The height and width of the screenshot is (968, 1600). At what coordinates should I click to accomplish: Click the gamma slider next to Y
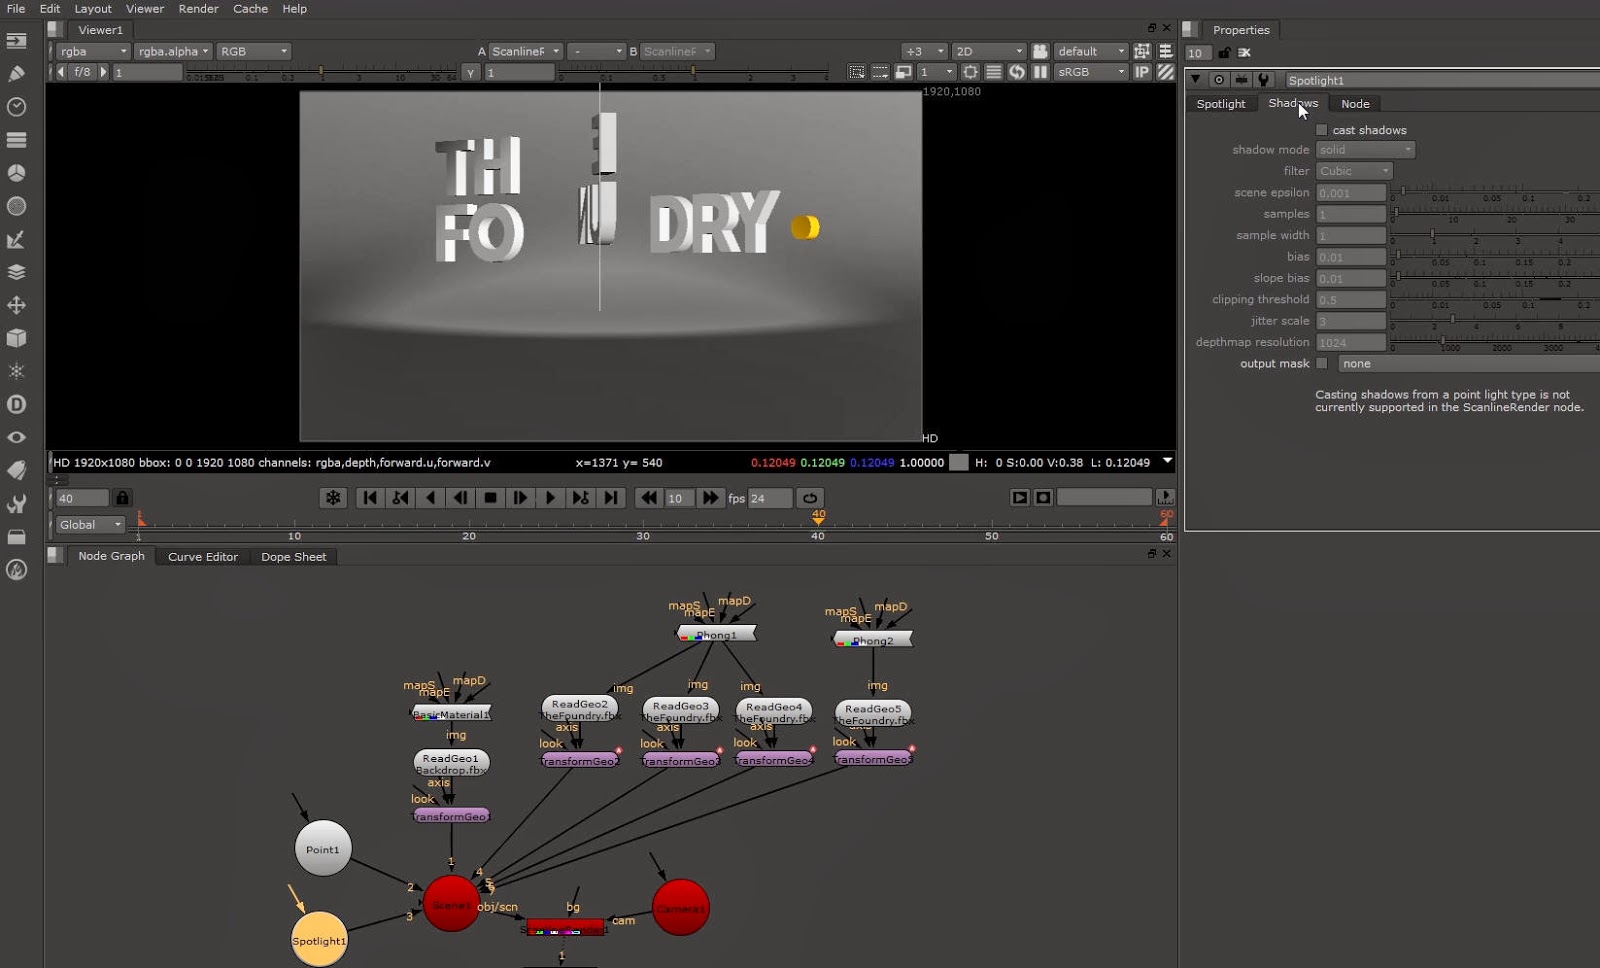(693, 73)
